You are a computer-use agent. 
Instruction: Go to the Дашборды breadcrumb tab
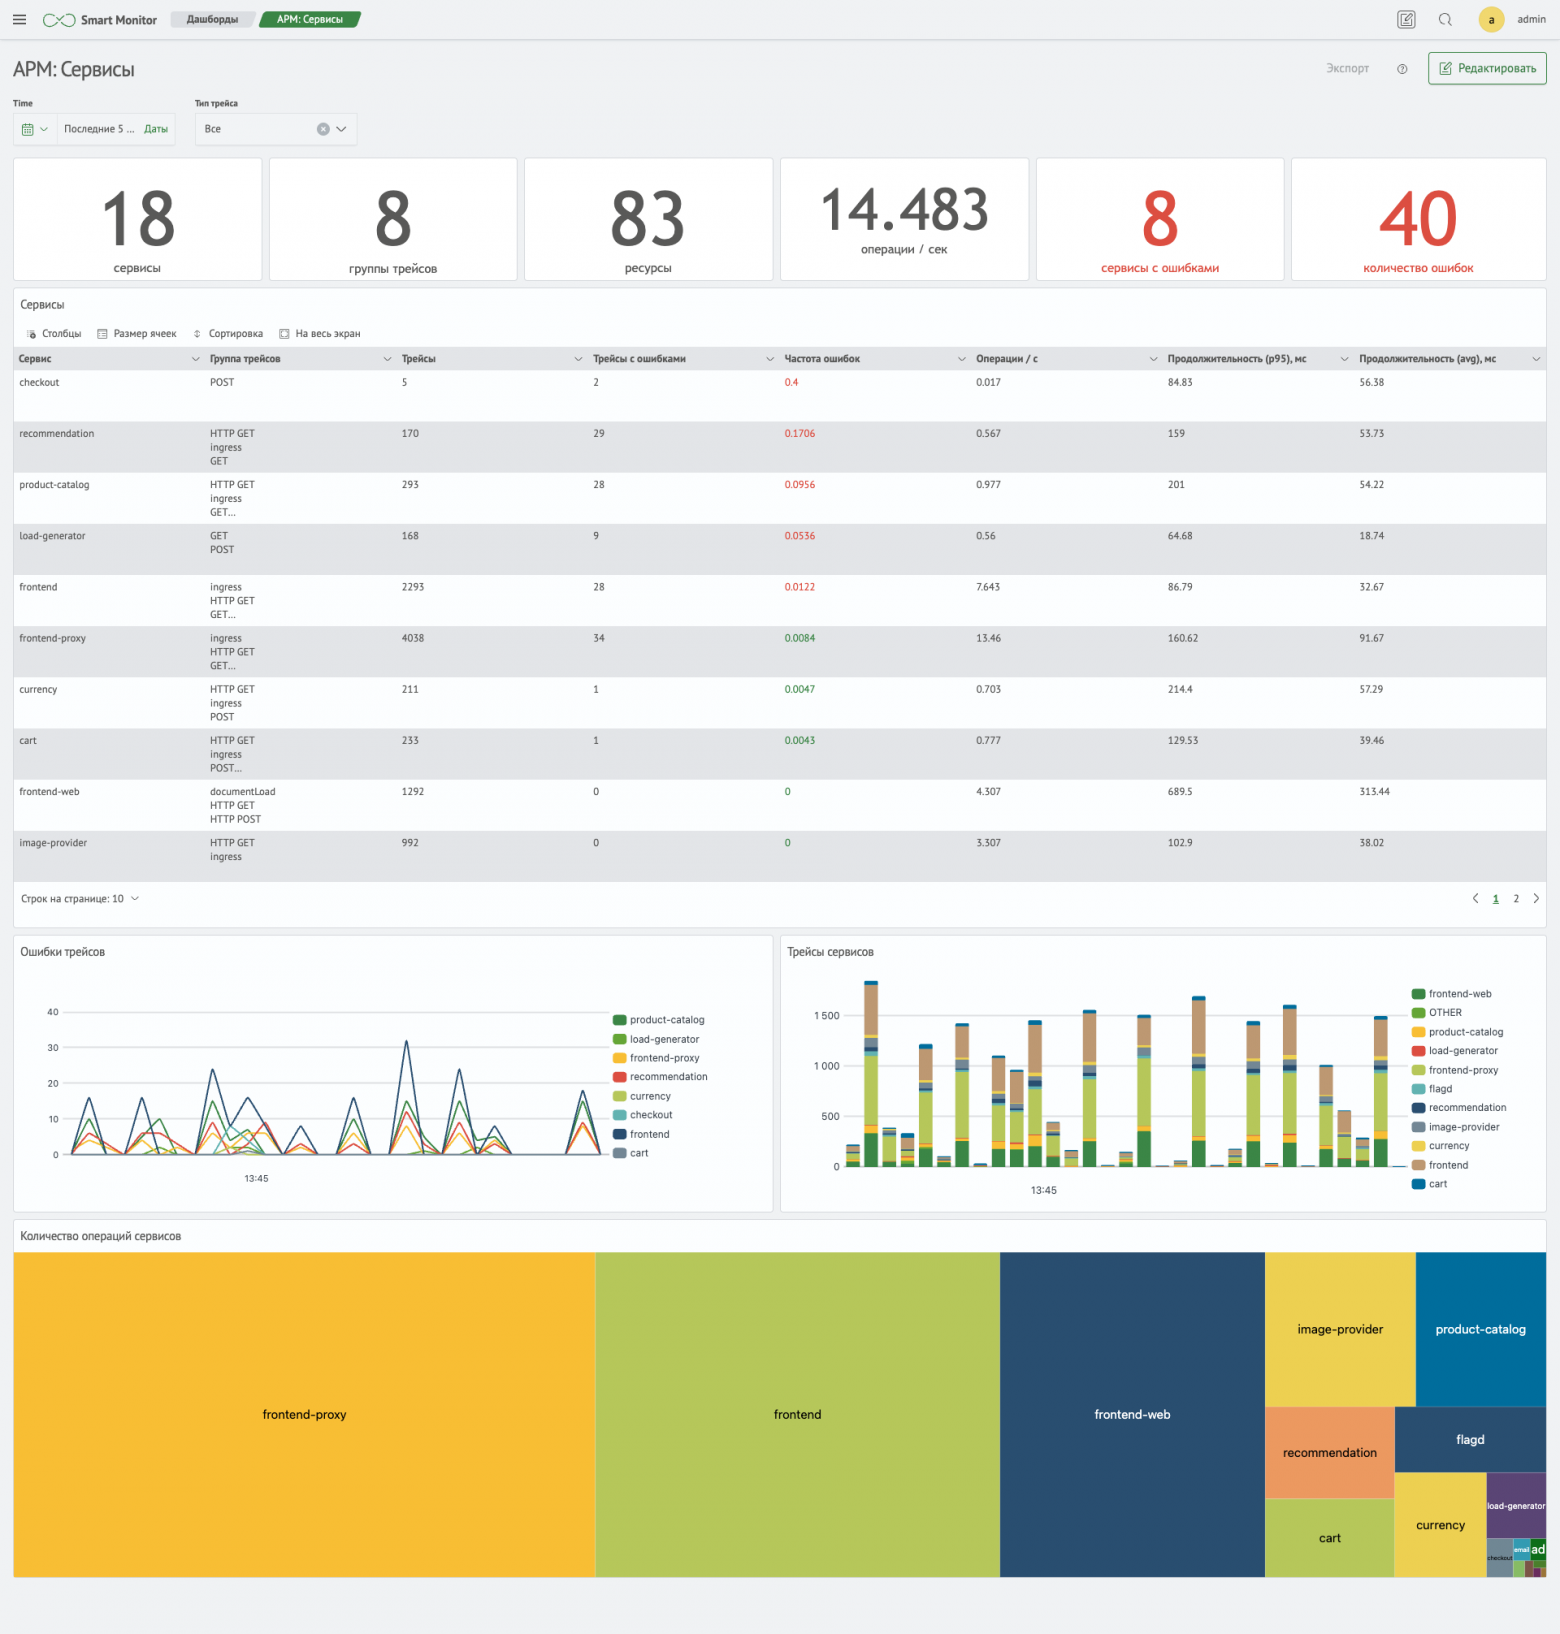(x=213, y=19)
